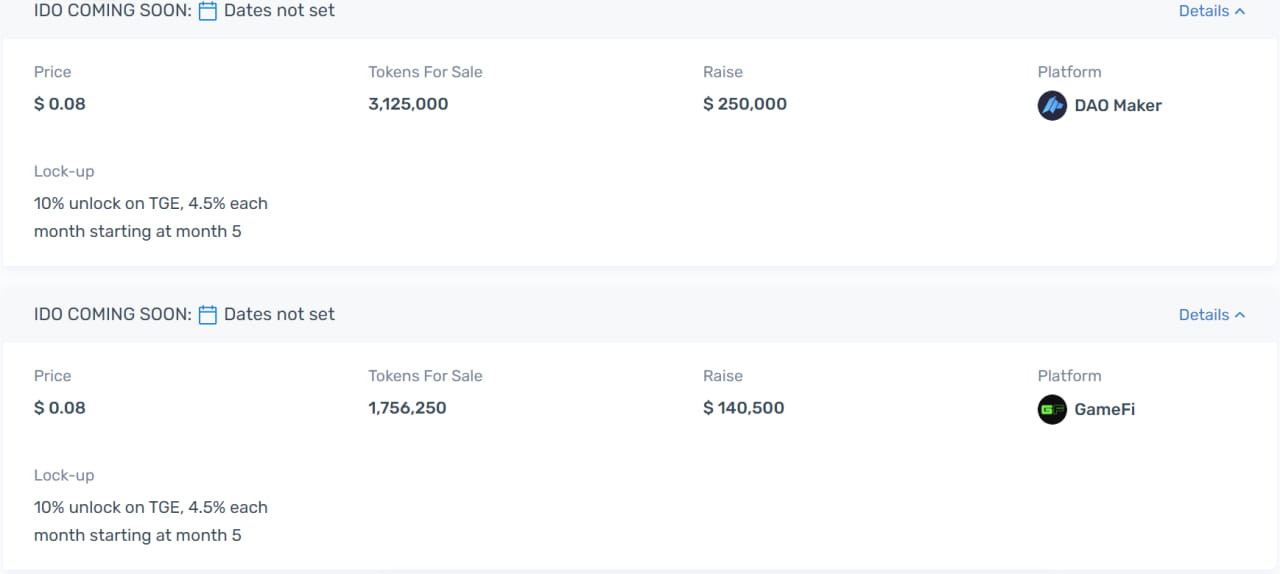This screenshot has width=1280, height=574.
Task: Click the $ 0.08 price in the GameFi card
Action: point(60,408)
